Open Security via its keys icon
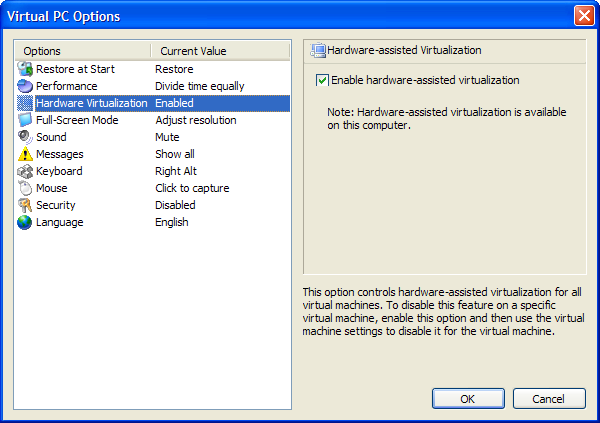Image resolution: width=600 pixels, height=423 pixels. (x=25, y=205)
